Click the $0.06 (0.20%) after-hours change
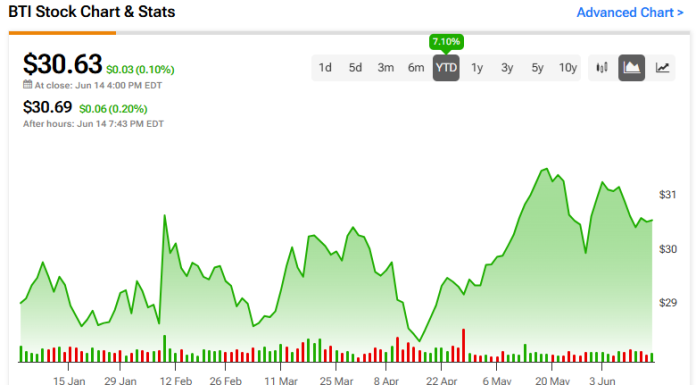 pos(113,109)
